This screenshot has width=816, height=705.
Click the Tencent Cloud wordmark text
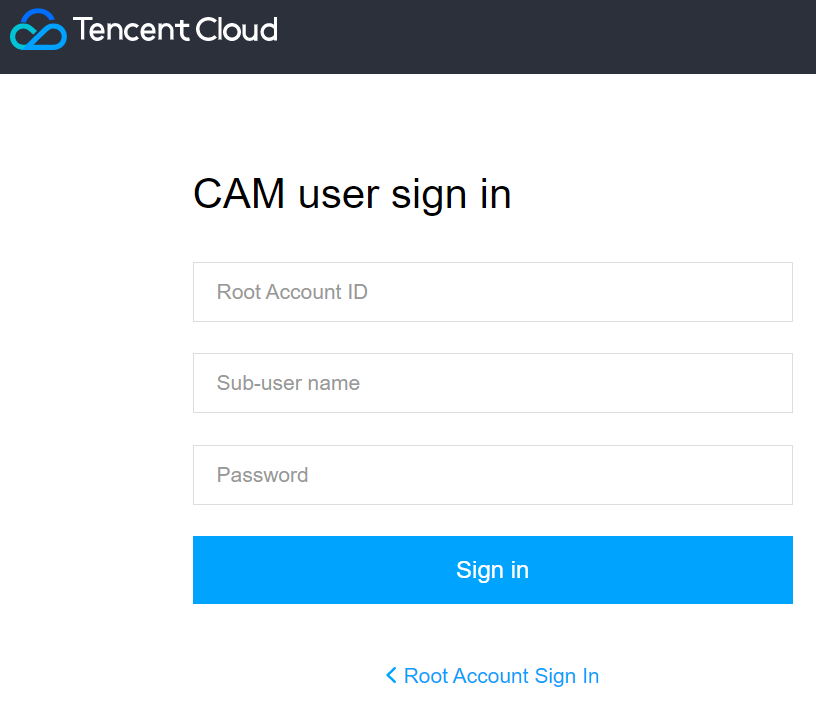175,29
